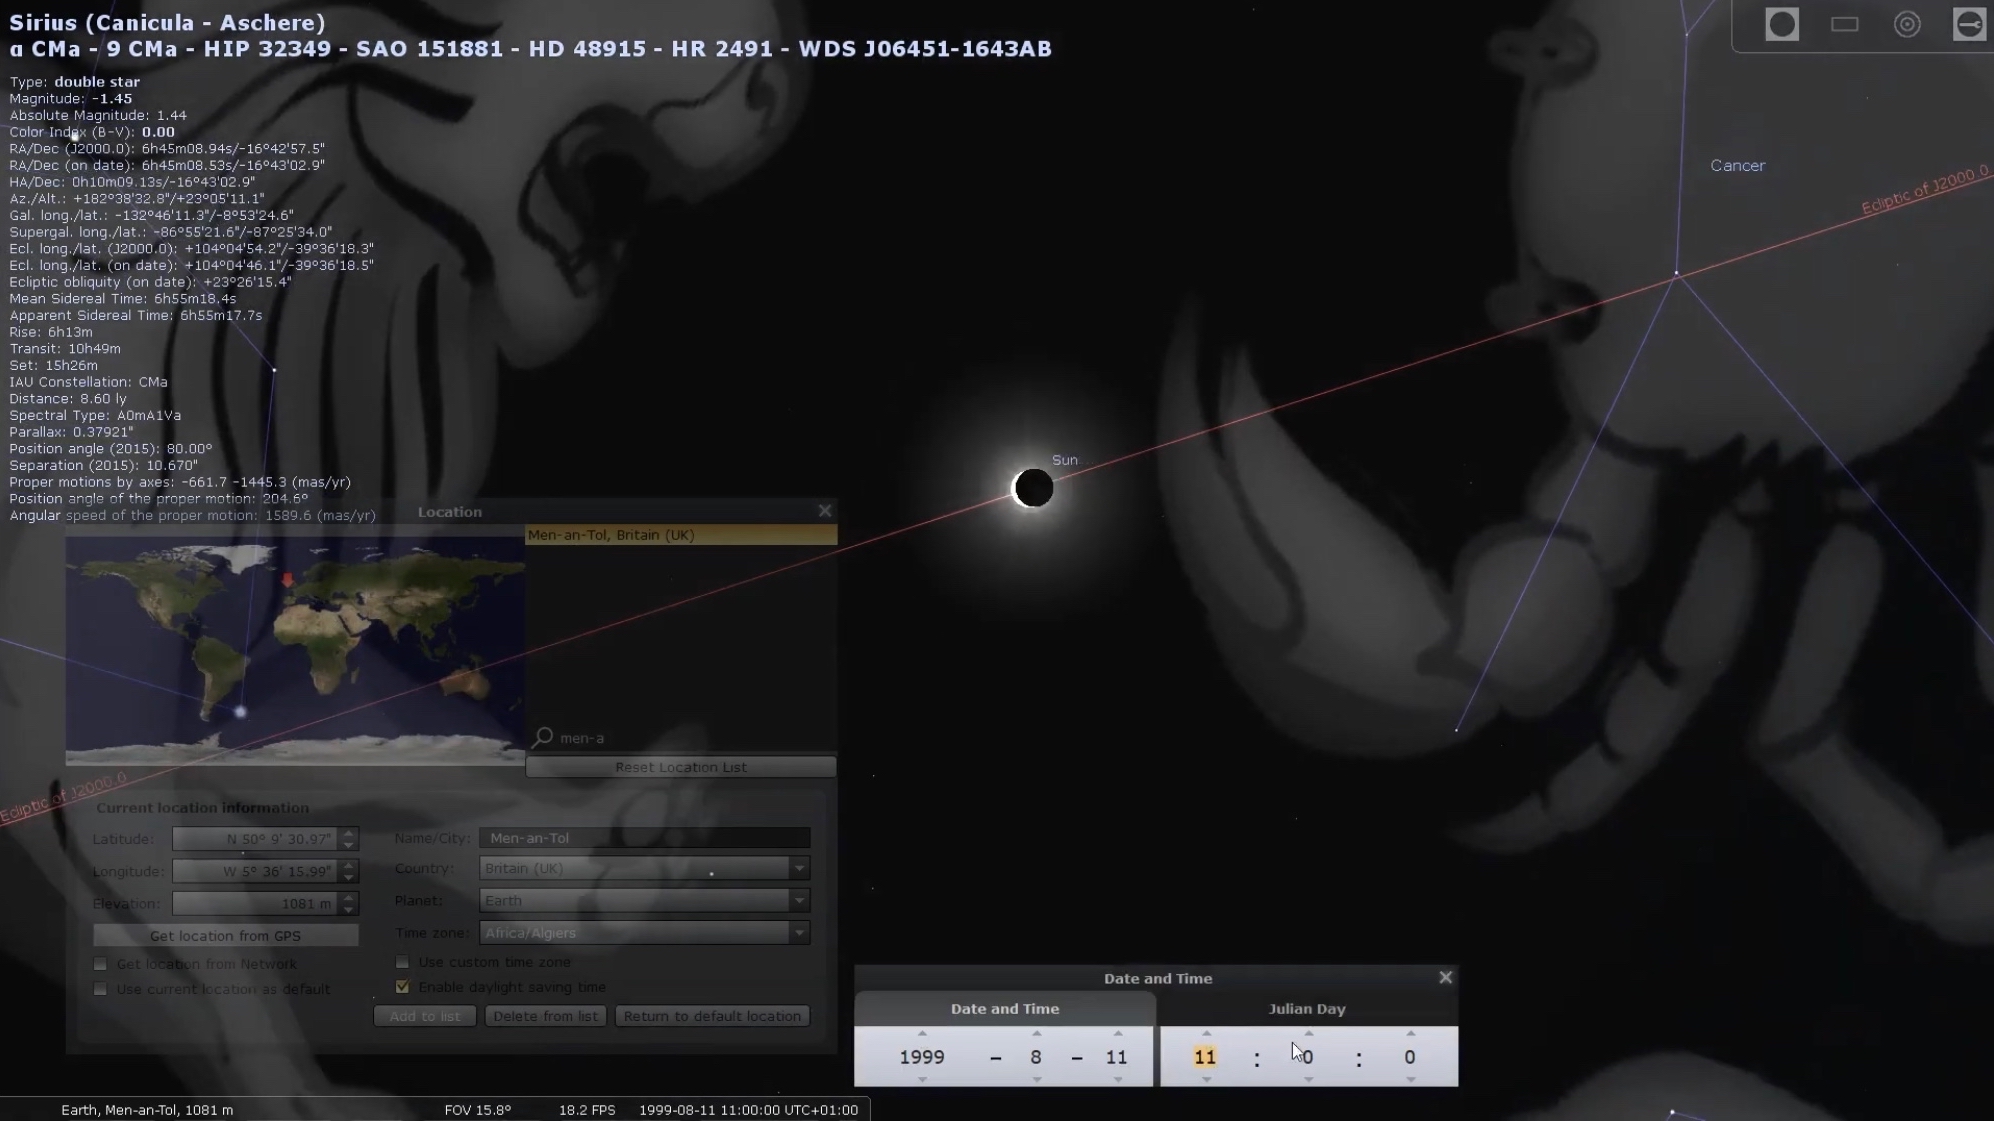
Task: Click the sensor frame rectangle icon
Action: [1844, 25]
